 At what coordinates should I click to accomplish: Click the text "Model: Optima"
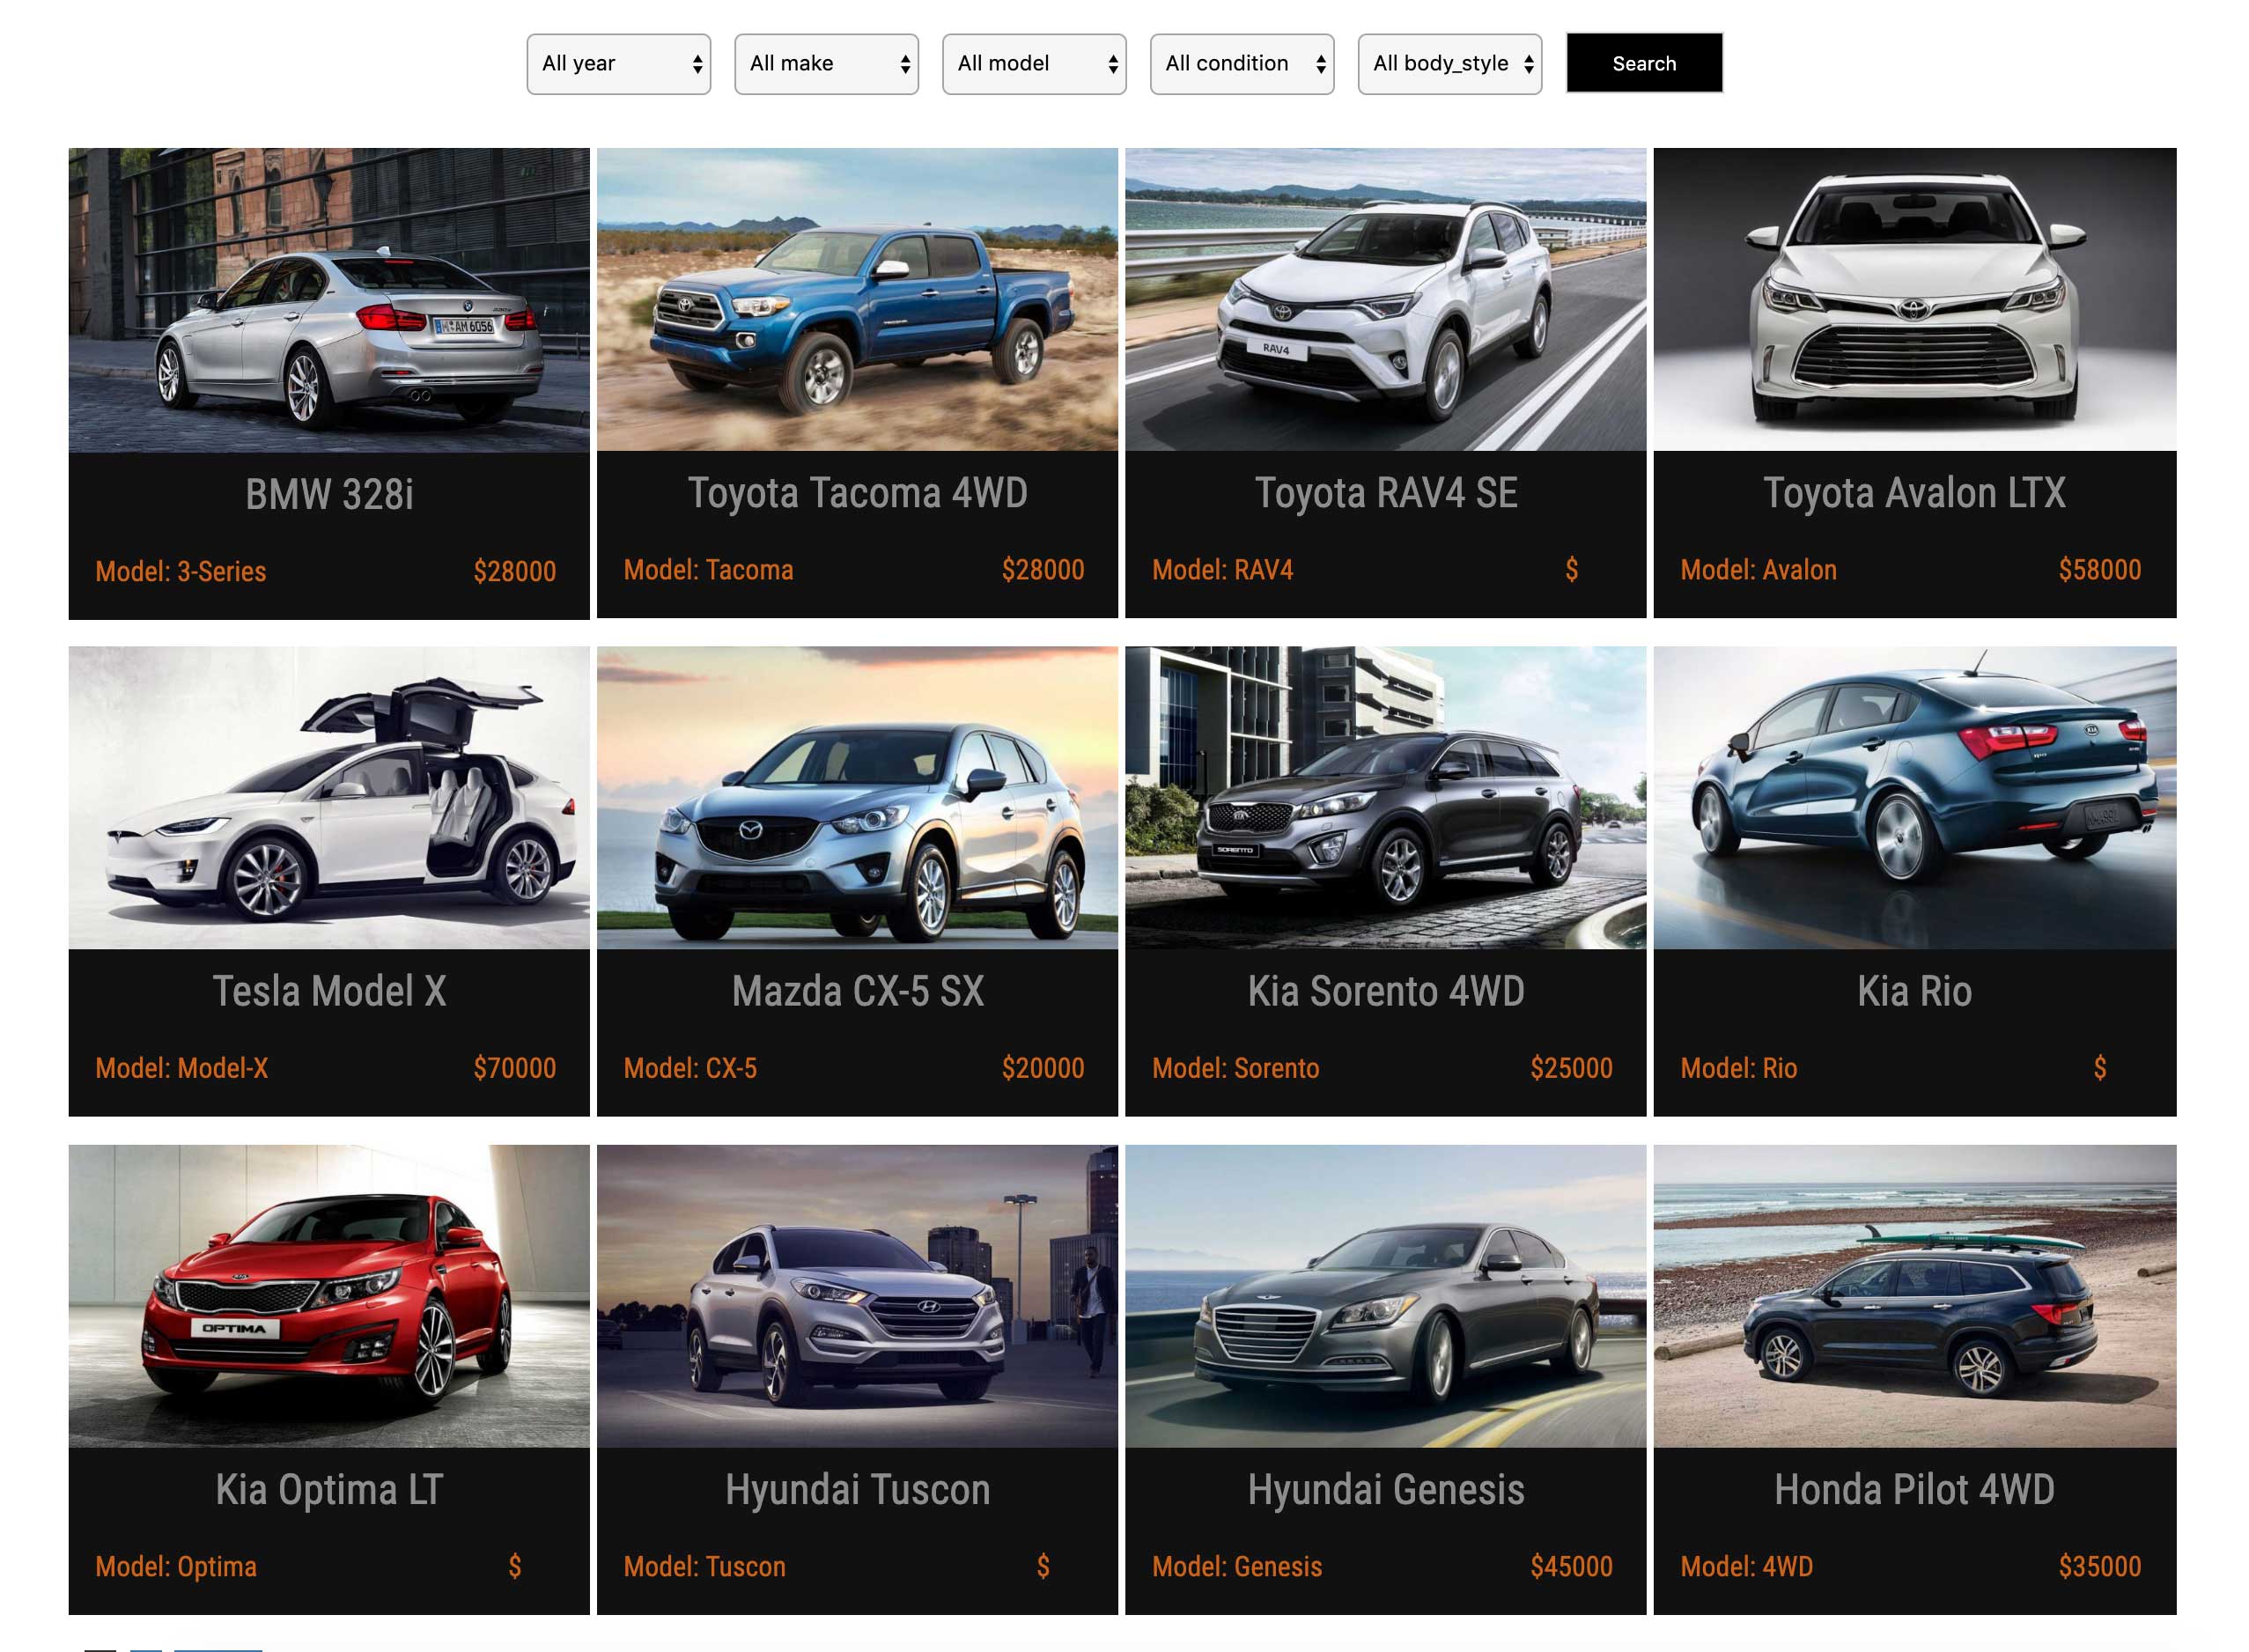[x=176, y=1567]
